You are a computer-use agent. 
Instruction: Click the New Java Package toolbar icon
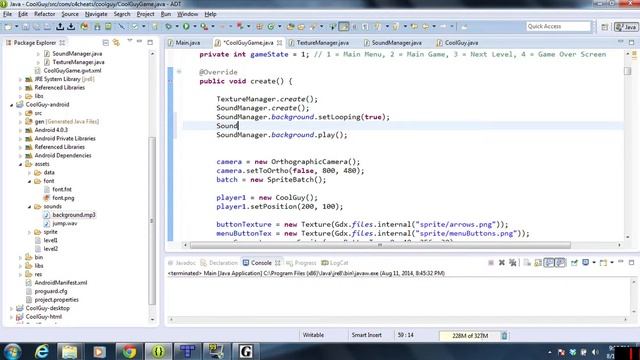[259, 27]
